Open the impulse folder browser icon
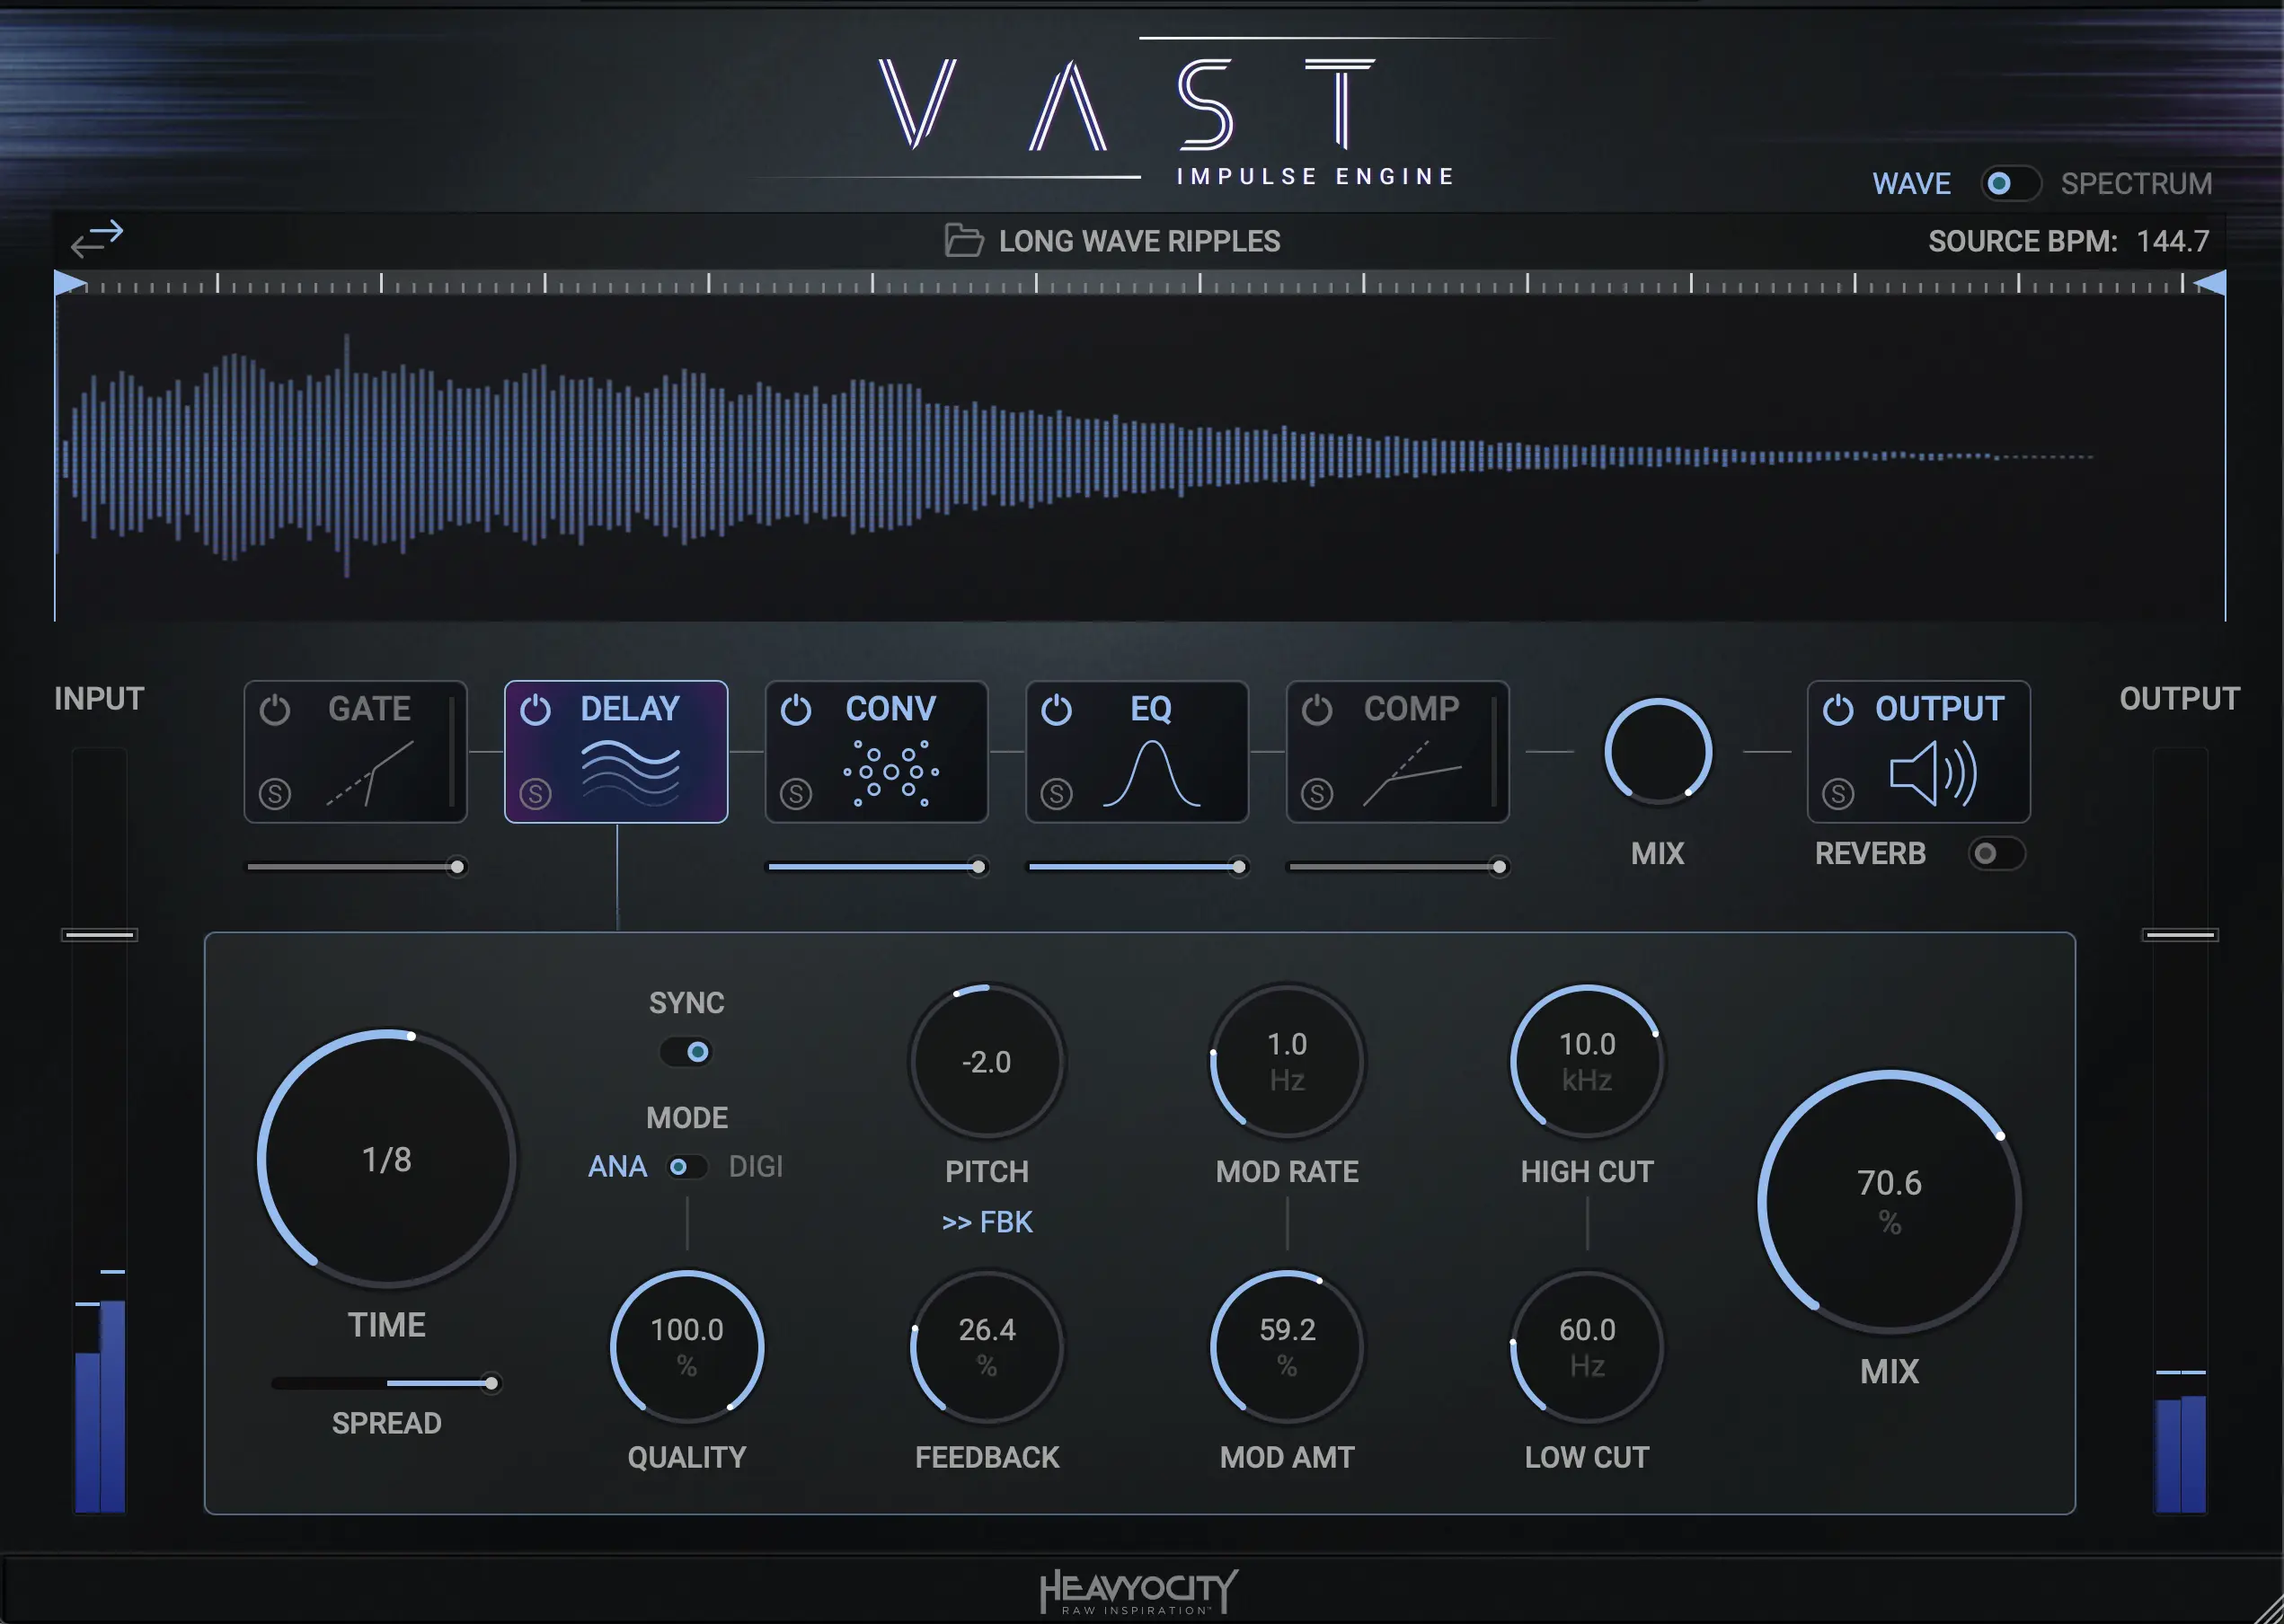This screenshot has width=2284, height=1624. (964, 240)
